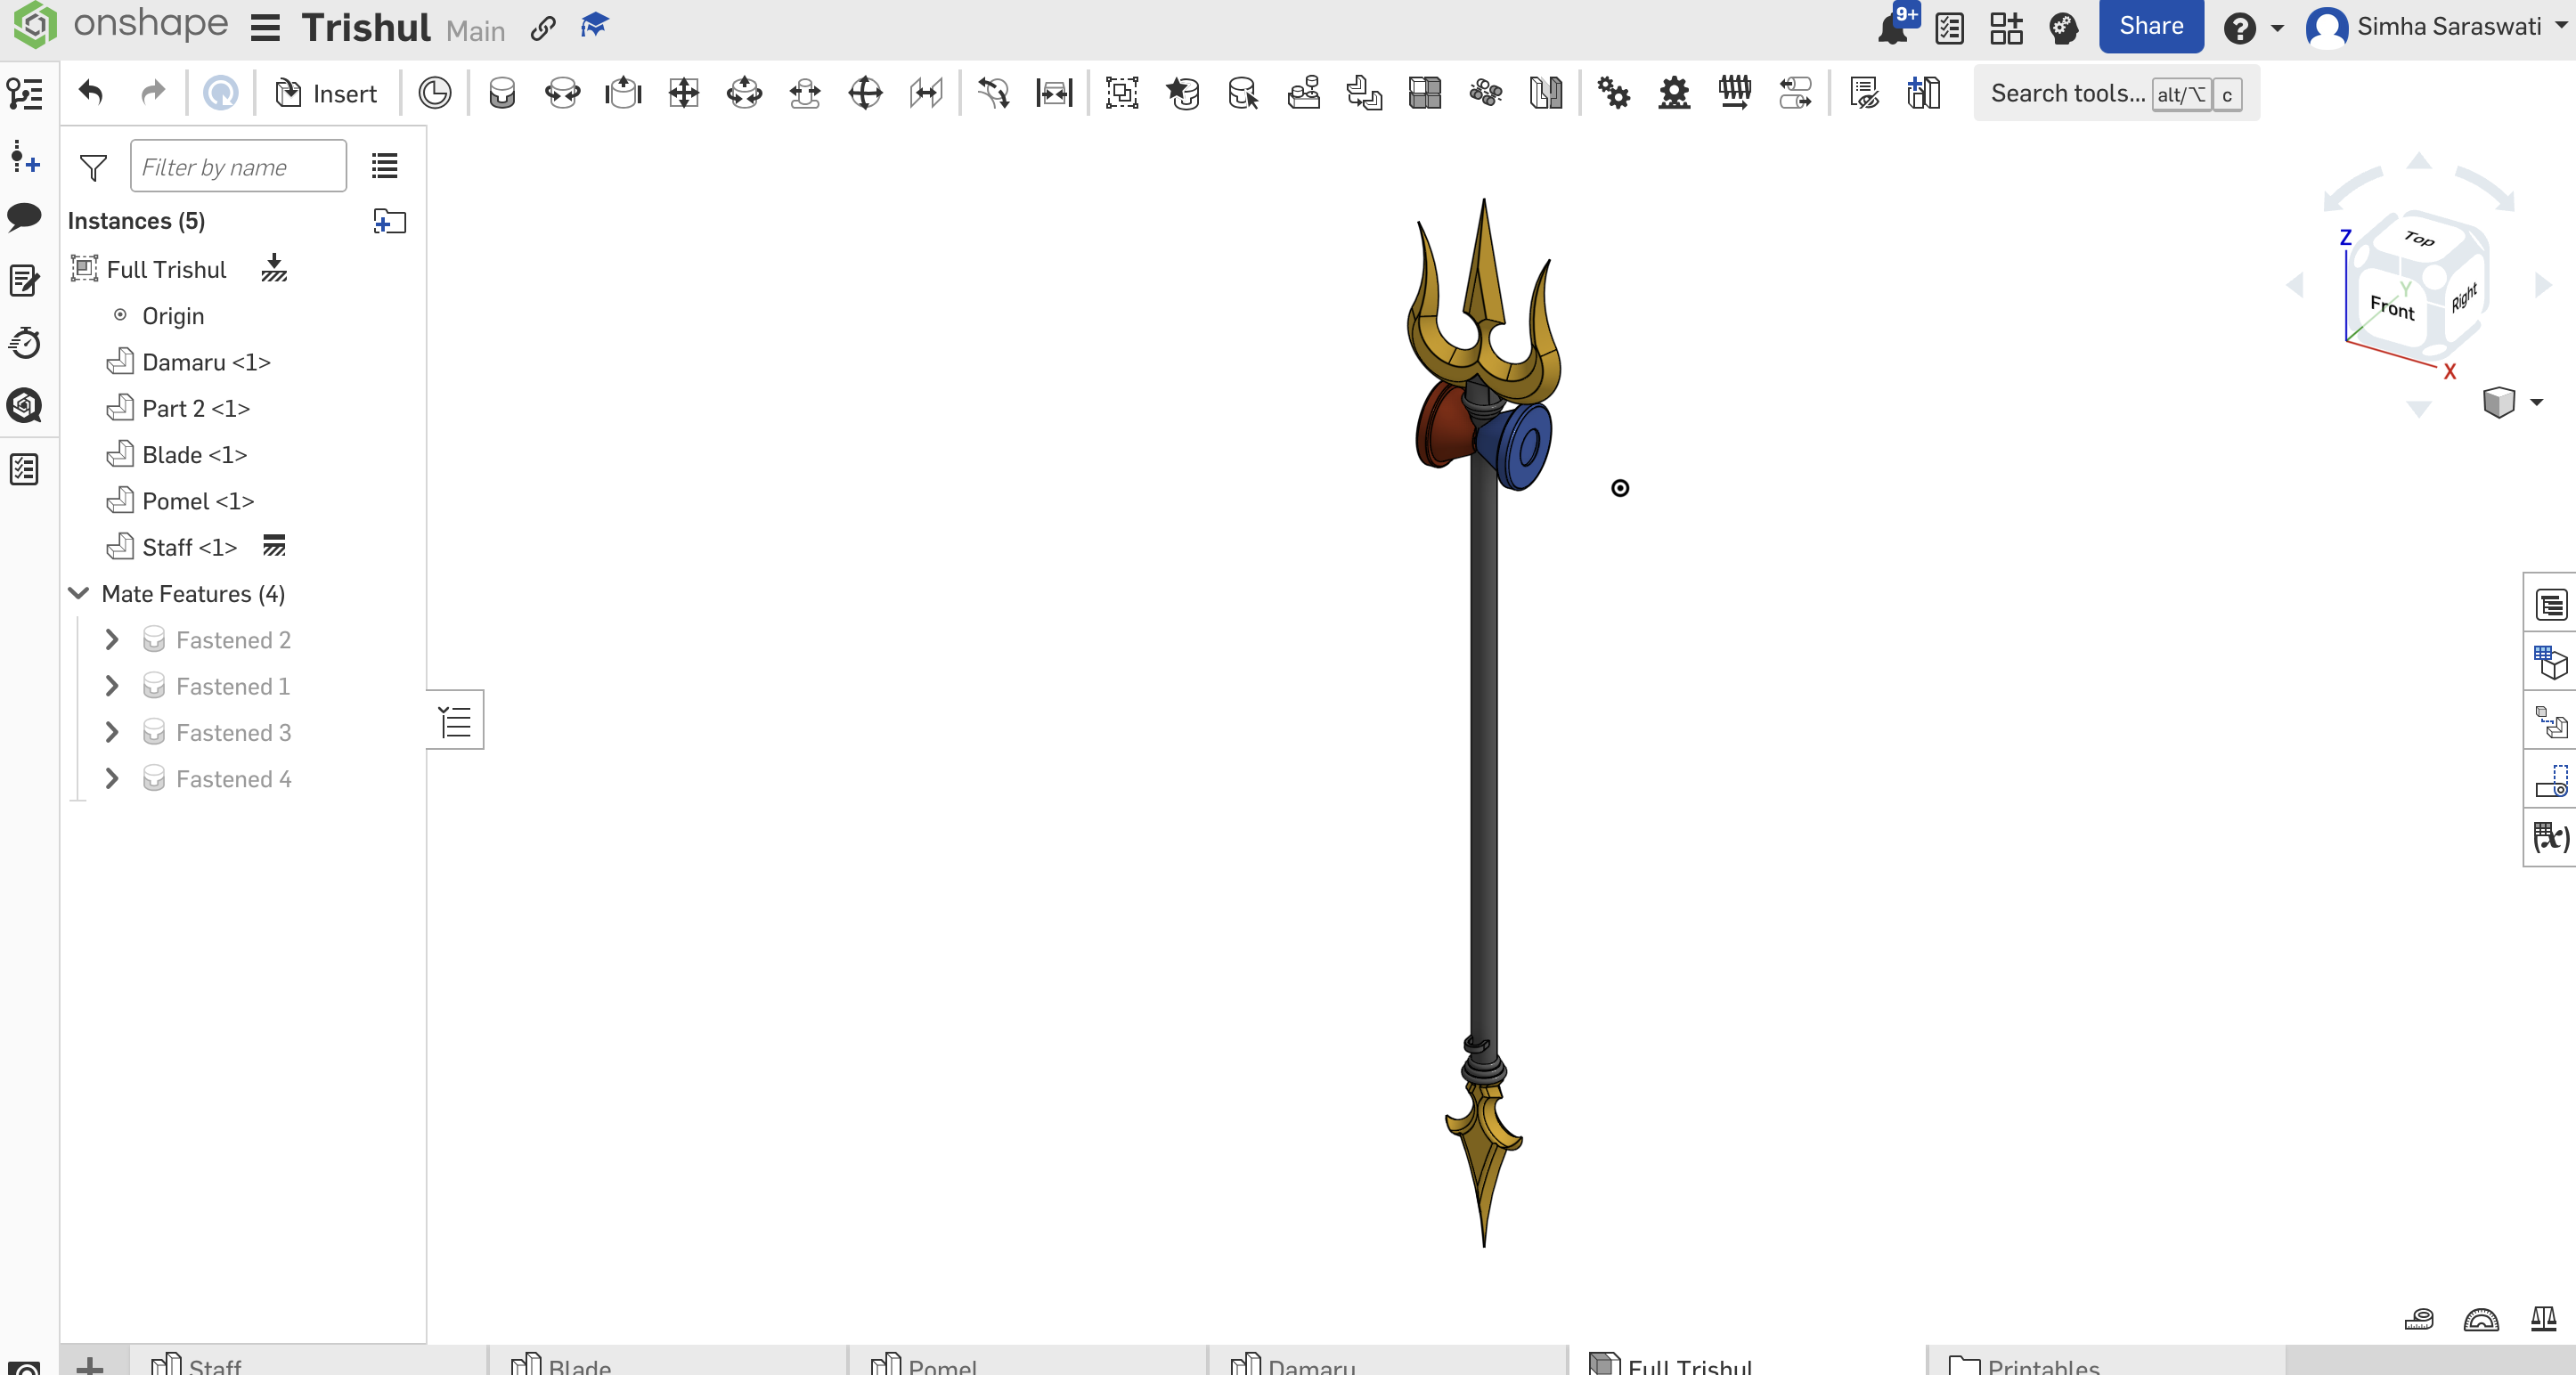
Task: Switch to the Blade tab
Action: tap(667, 1361)
